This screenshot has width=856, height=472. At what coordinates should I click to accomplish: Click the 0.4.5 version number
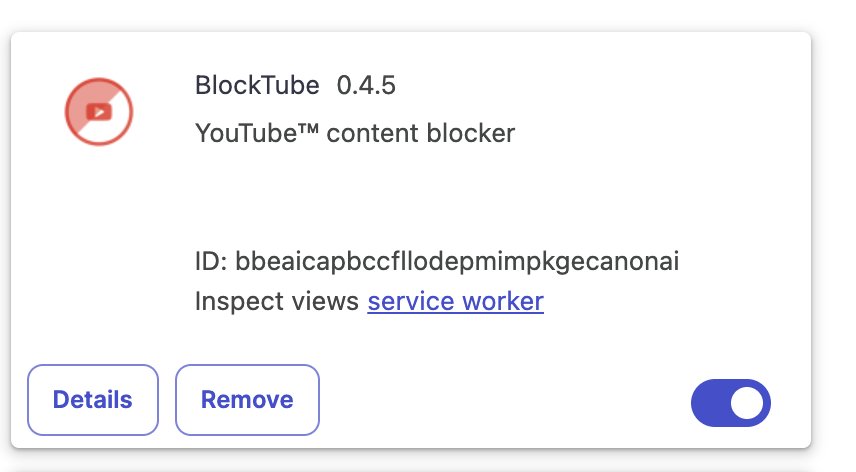point(366,85)
